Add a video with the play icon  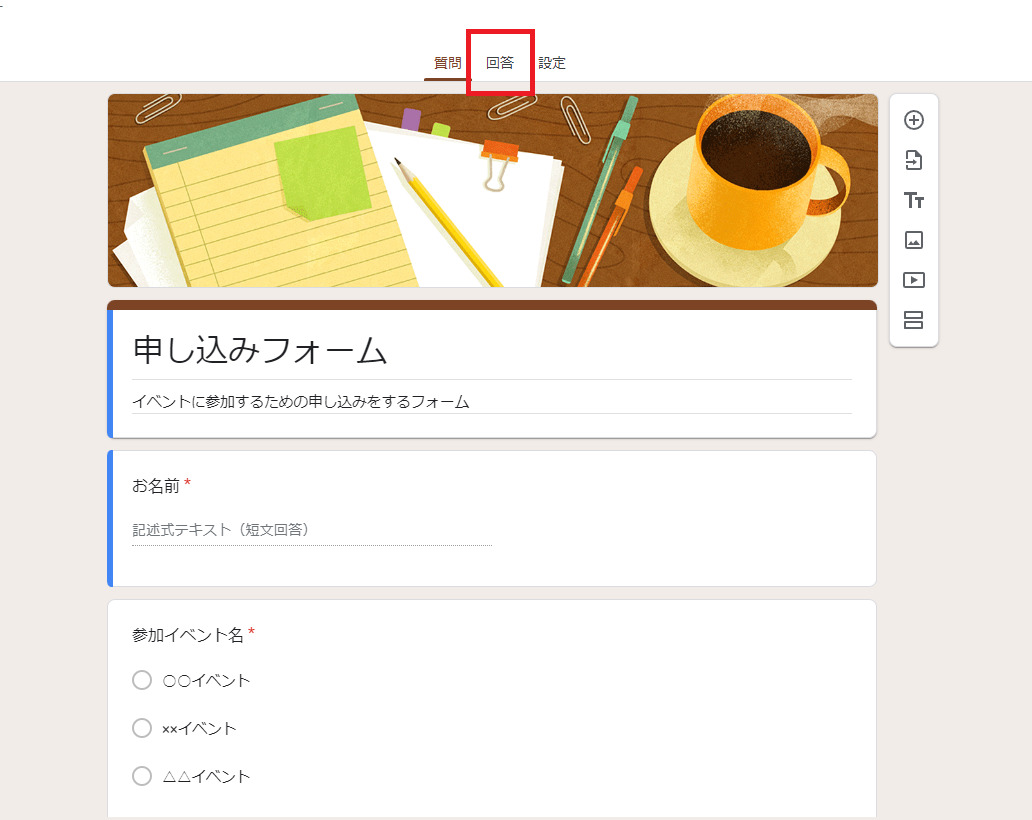(x=914, y=280)
